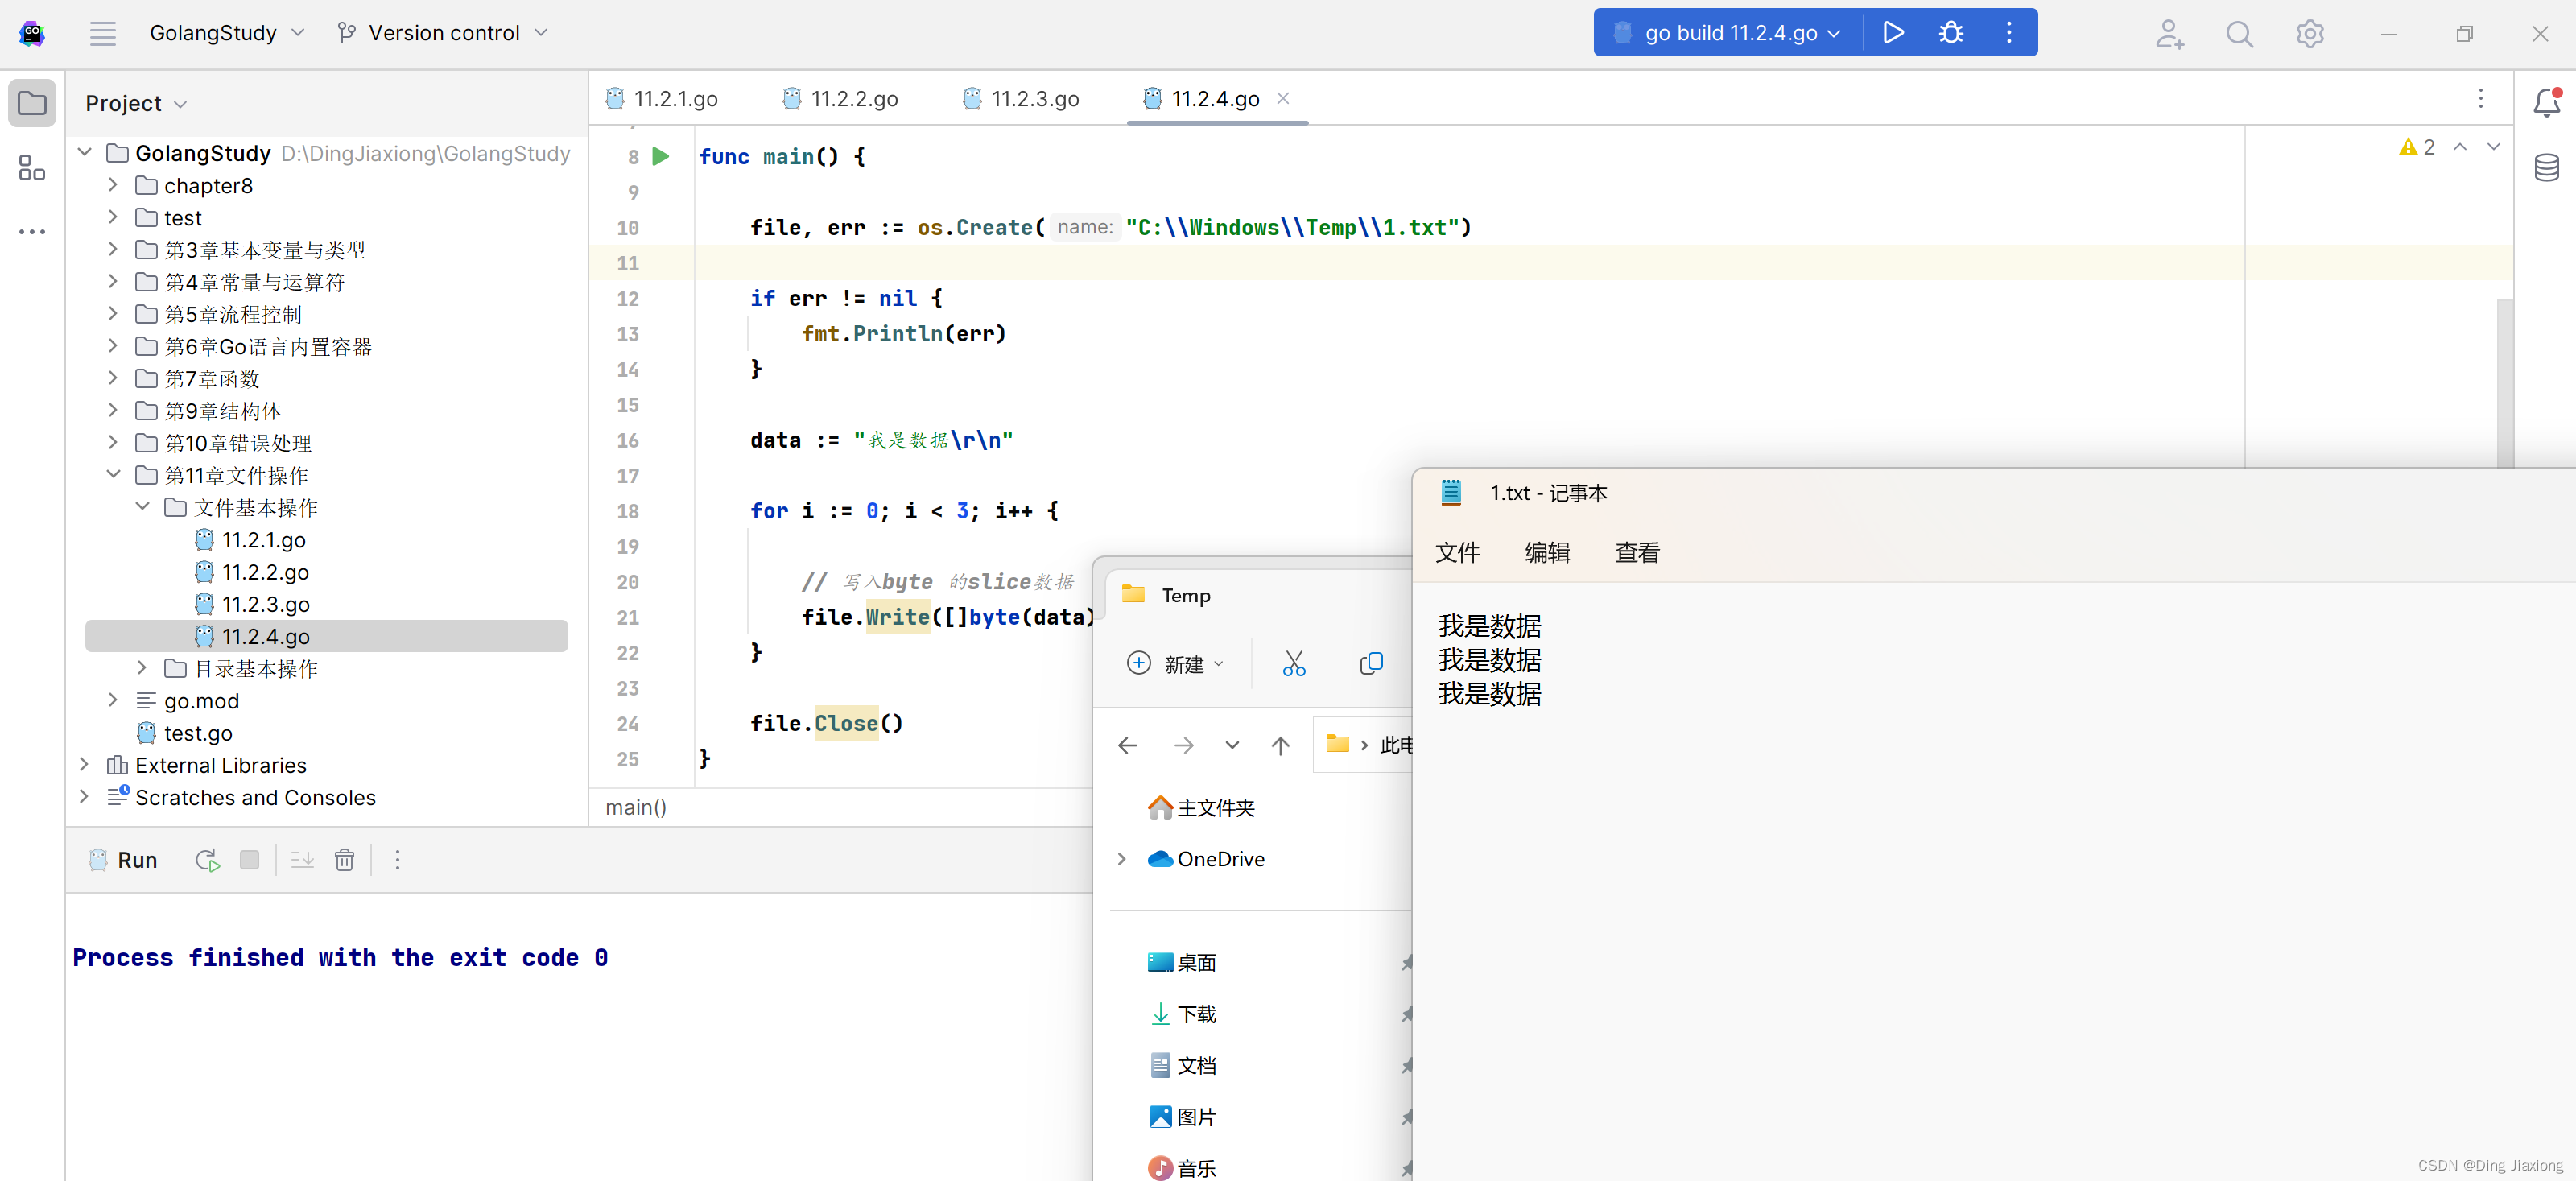Click the gutter run arrow beside func main
Screen dimensions: 2576x1181
click(661, 156)
